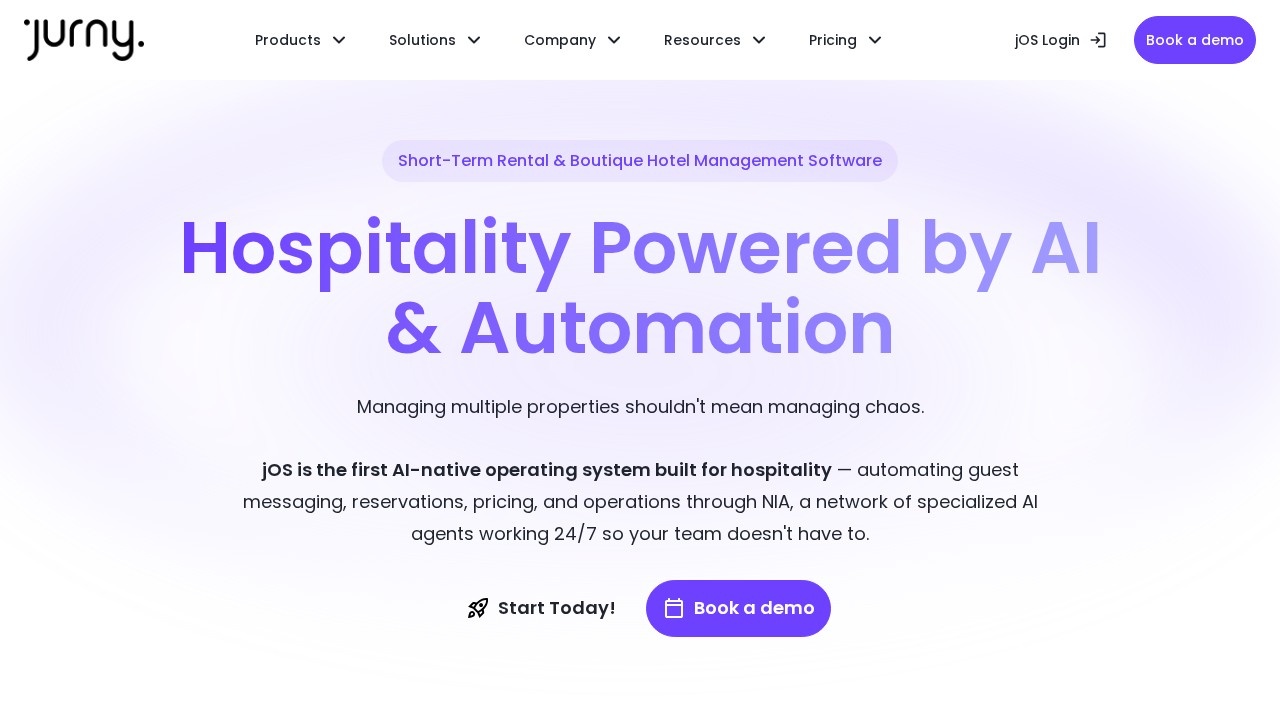The image size is (1280, 720).
Task: Open the Products menu
Action: click(301, 40)
